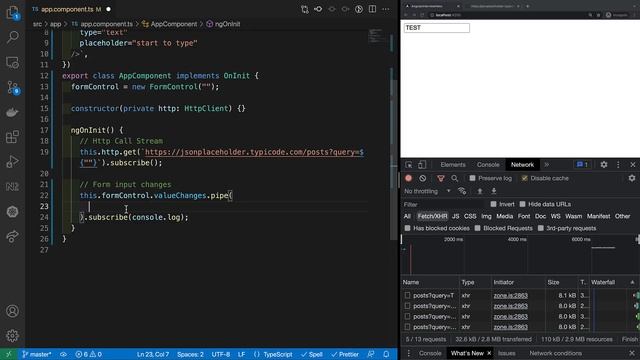Click the TEST input on the web page
The height and width of the screenshot is (360, 640).
click(x=436, y=28)
